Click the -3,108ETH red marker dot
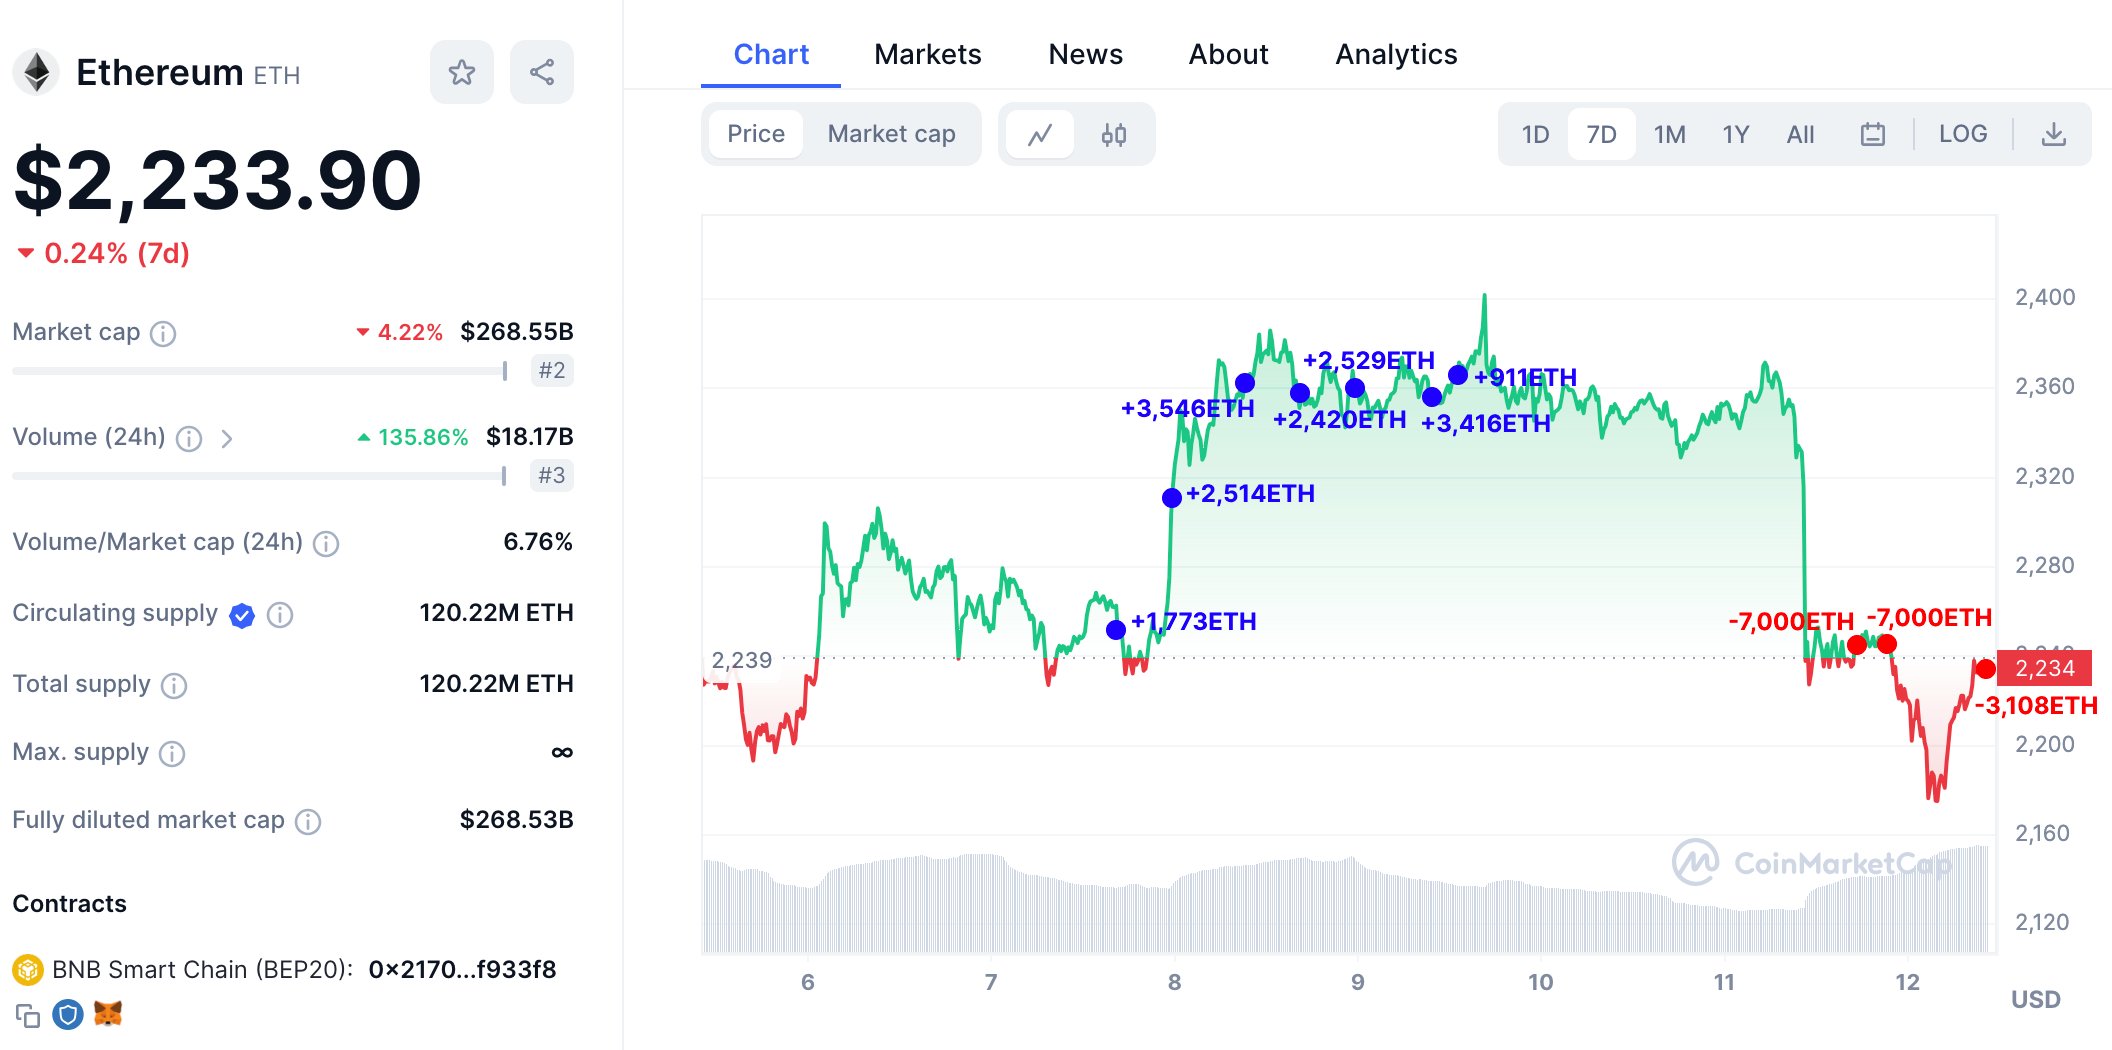This screenshot has height=1050, width=2112. [1986, 669]
